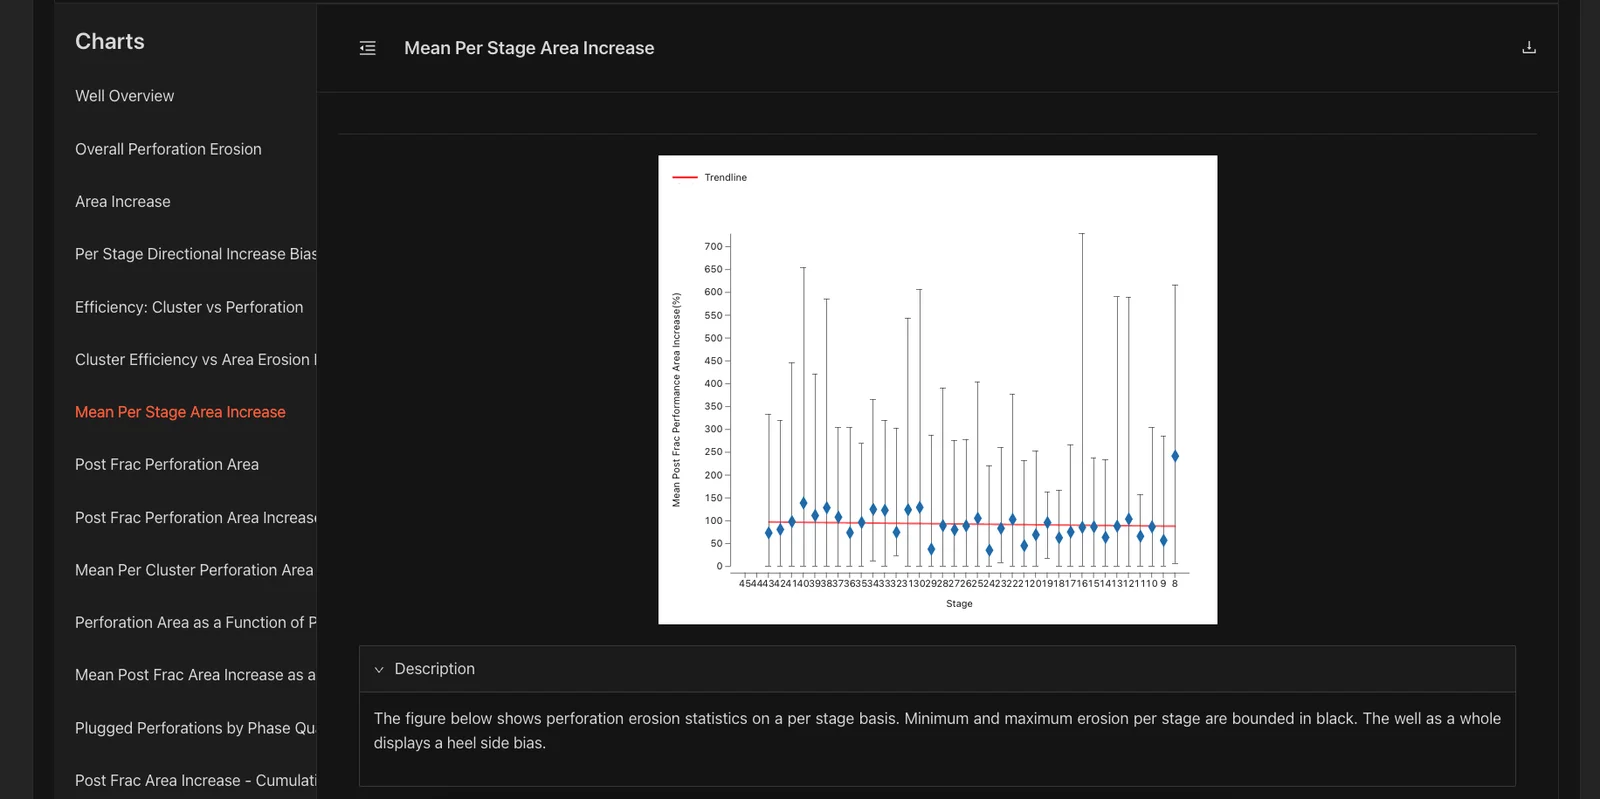Click the description paragraph text
1600x799 pixels.
[x=937, y=731]
